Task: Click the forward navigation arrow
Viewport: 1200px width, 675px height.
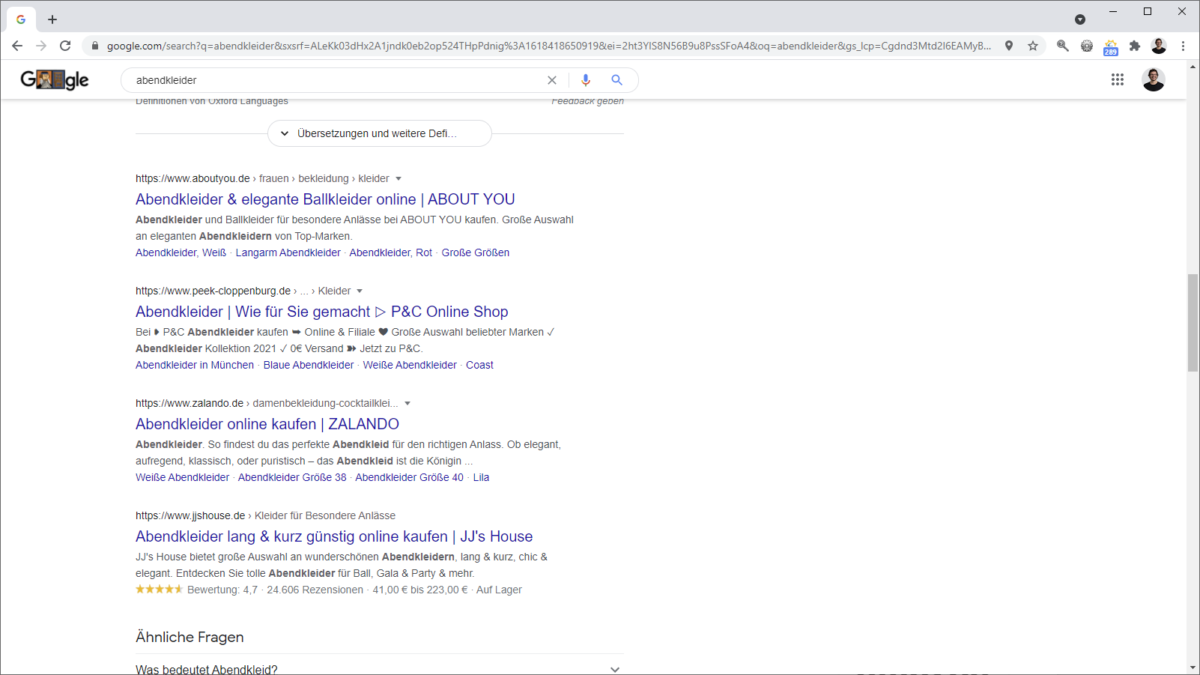Action: point(41,46)
